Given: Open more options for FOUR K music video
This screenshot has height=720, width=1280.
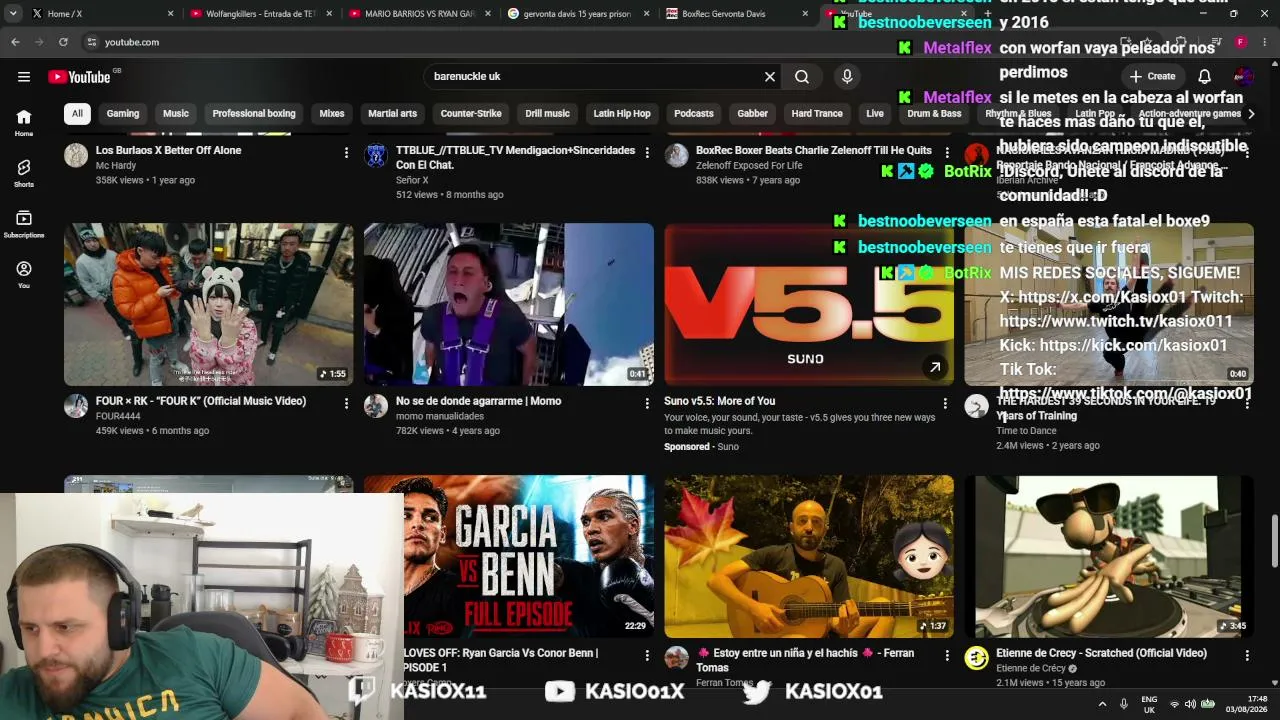Looking at the screenshot, I should pyautogui.click(x=346, y=404).
